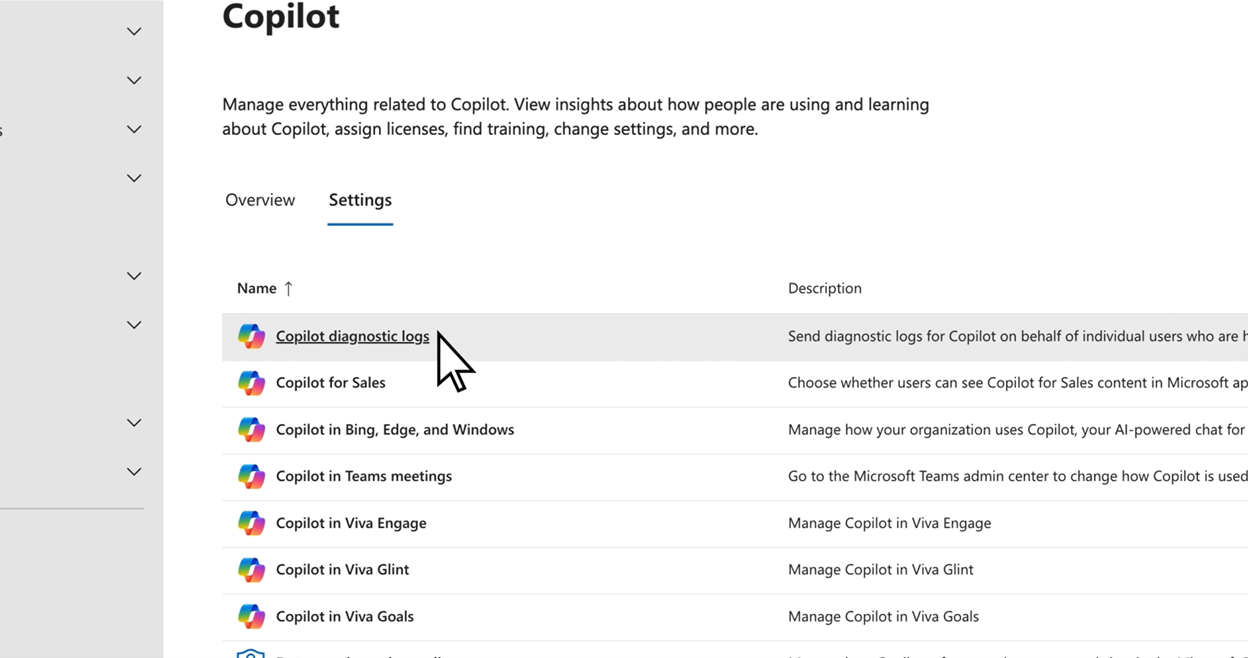Switch to the Overview tab
The height and width of the screenshot is (658, 1248).
pyautogui.click(x=260, y=200)
